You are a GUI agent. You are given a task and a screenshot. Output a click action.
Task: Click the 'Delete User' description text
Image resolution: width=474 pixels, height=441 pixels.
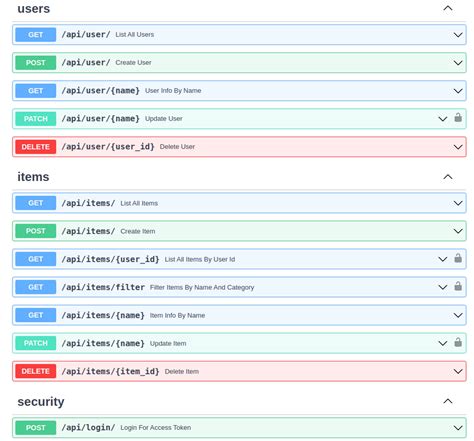(x=177, y=147)
